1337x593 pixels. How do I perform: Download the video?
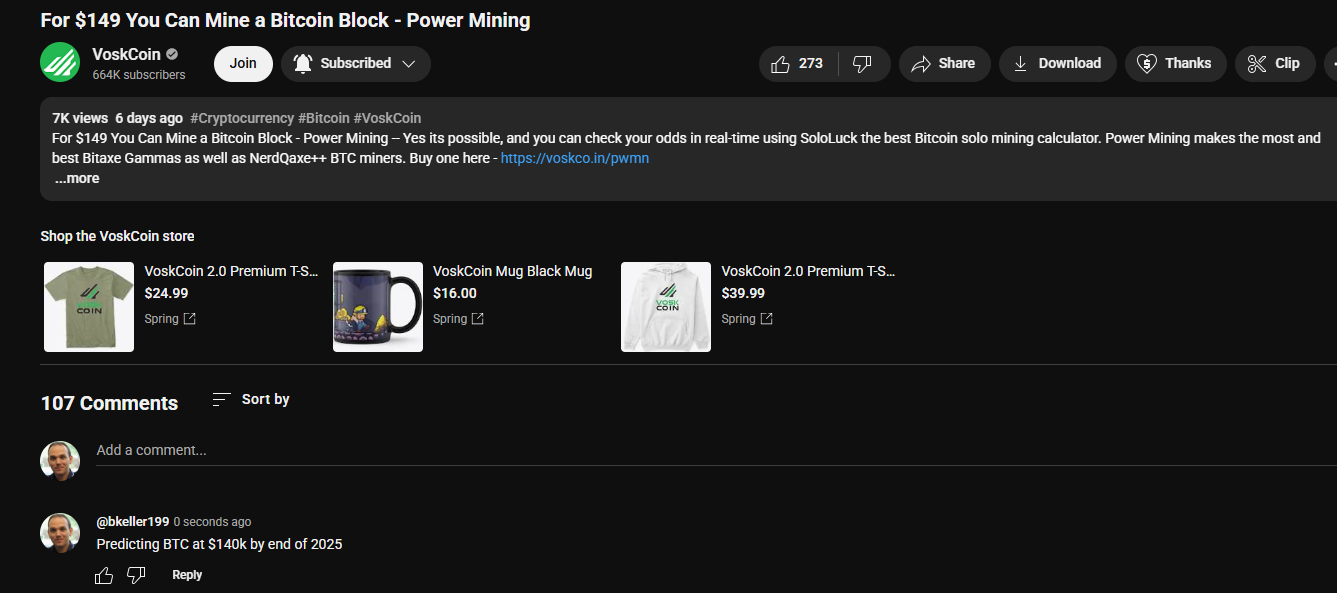[1057, 64]
